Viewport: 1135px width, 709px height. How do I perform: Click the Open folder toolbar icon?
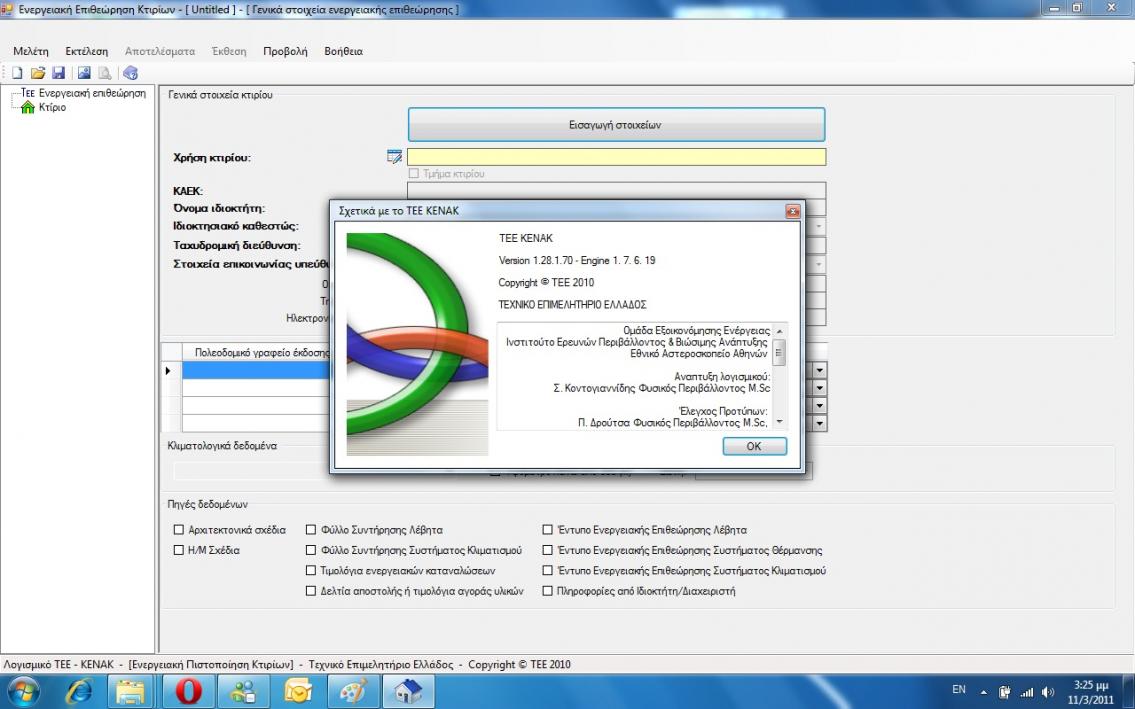click(x=38, y=72)
